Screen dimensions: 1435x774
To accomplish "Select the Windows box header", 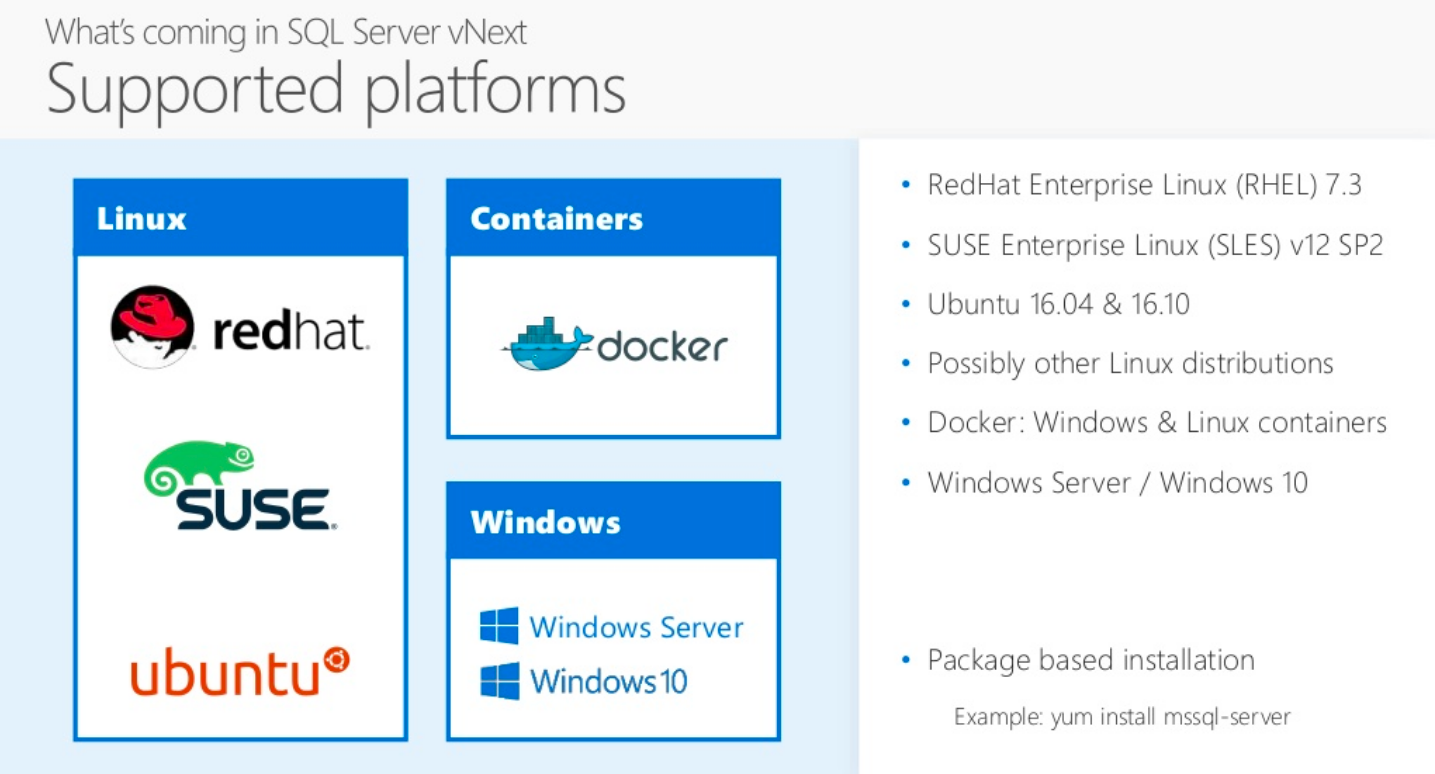I will (x=613, y=521).
